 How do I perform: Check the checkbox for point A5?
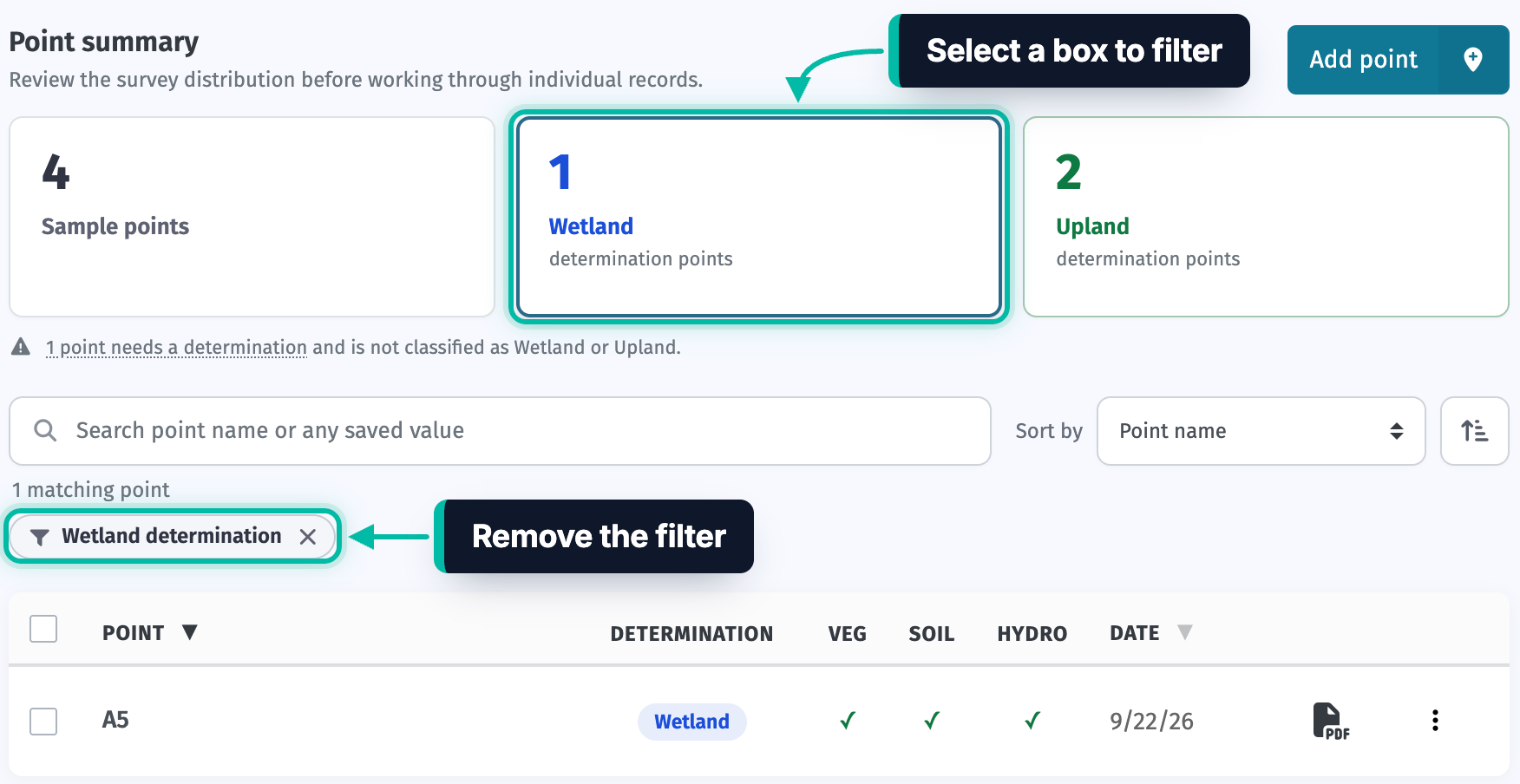[x=43, y=721]
